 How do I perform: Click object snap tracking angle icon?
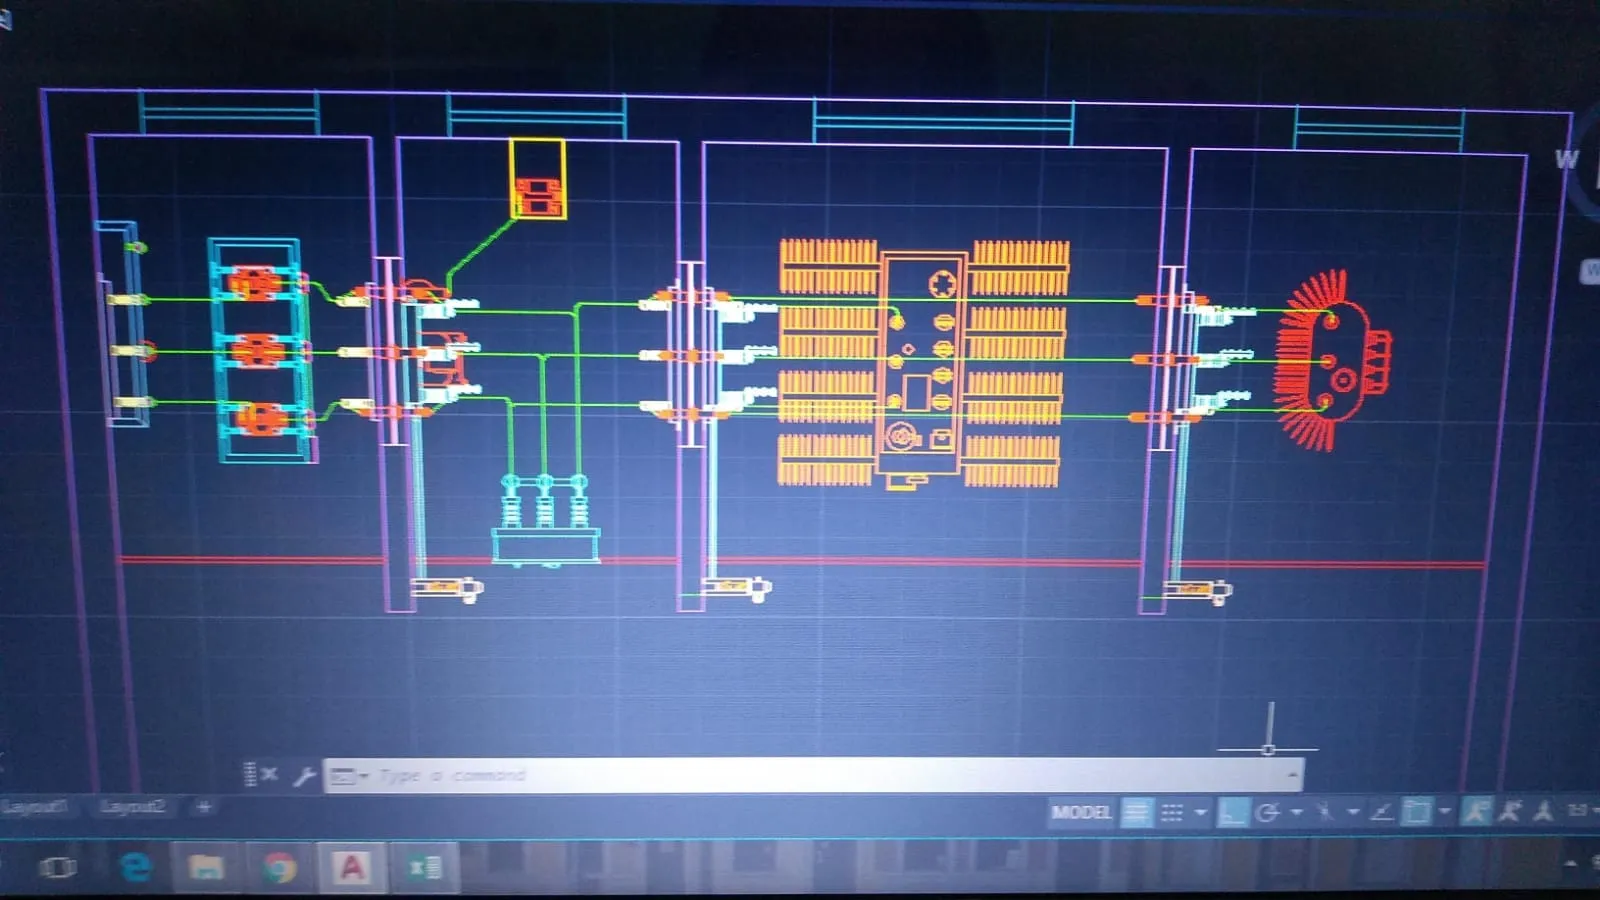coord(1382,812)
